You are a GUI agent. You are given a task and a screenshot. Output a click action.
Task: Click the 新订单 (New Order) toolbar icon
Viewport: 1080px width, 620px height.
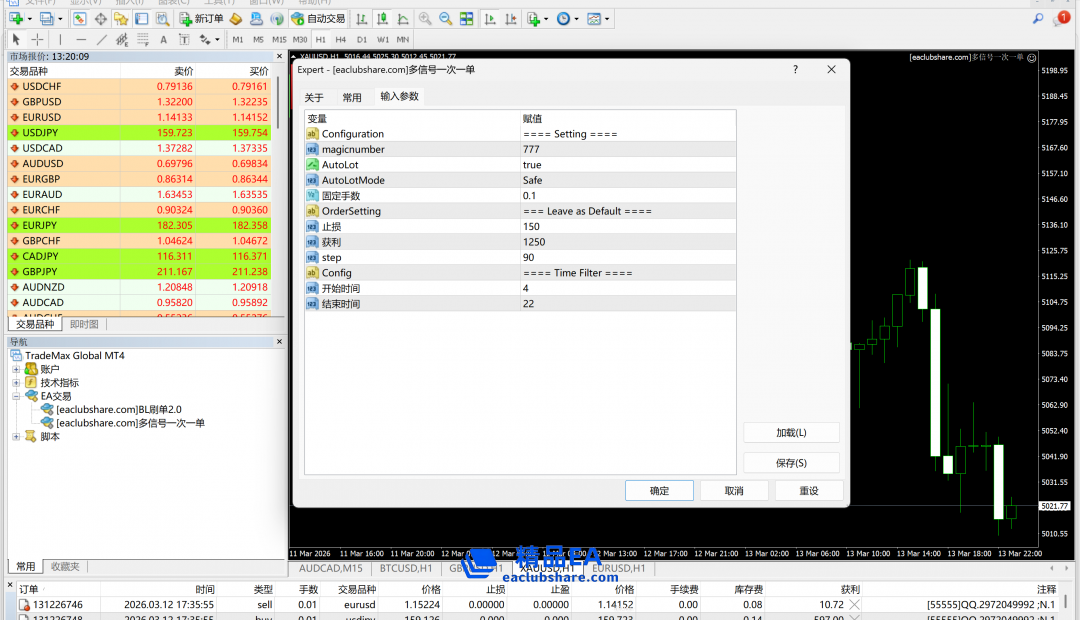[202, 19]
